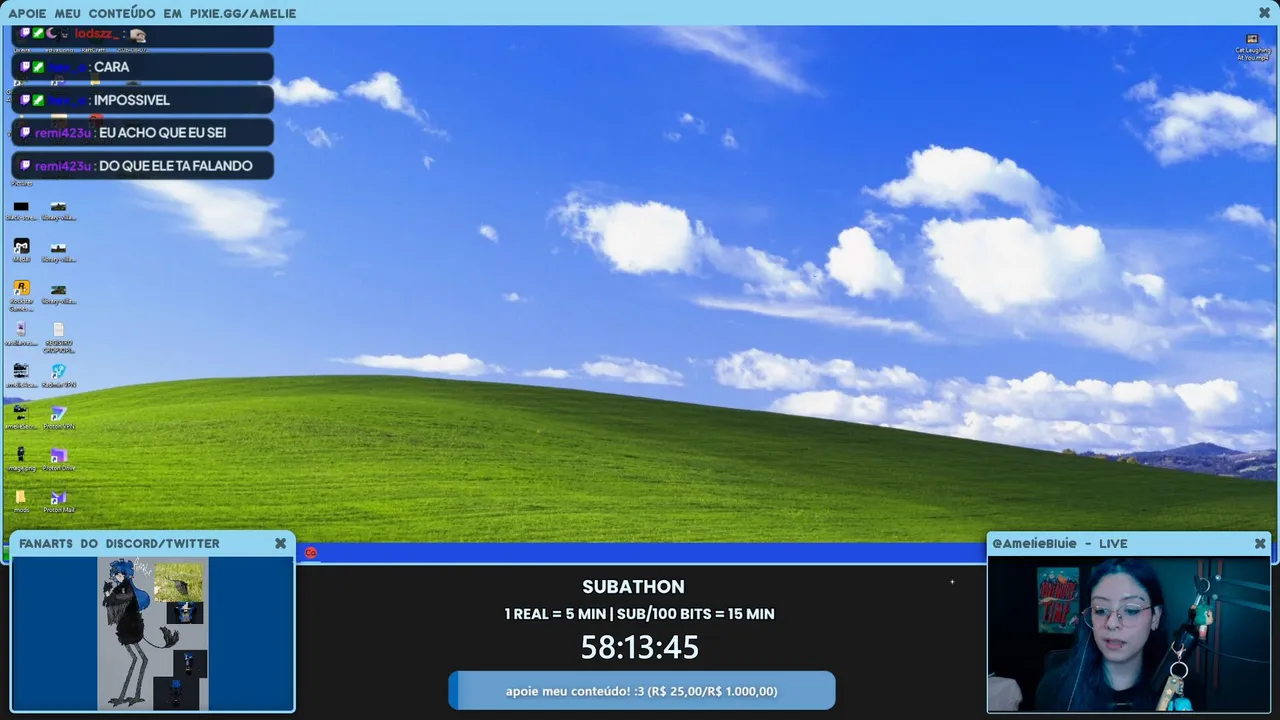Close the Apoie Meu Conteúdo top window
Viewport: 1280px width, 720px height.
1264,13
